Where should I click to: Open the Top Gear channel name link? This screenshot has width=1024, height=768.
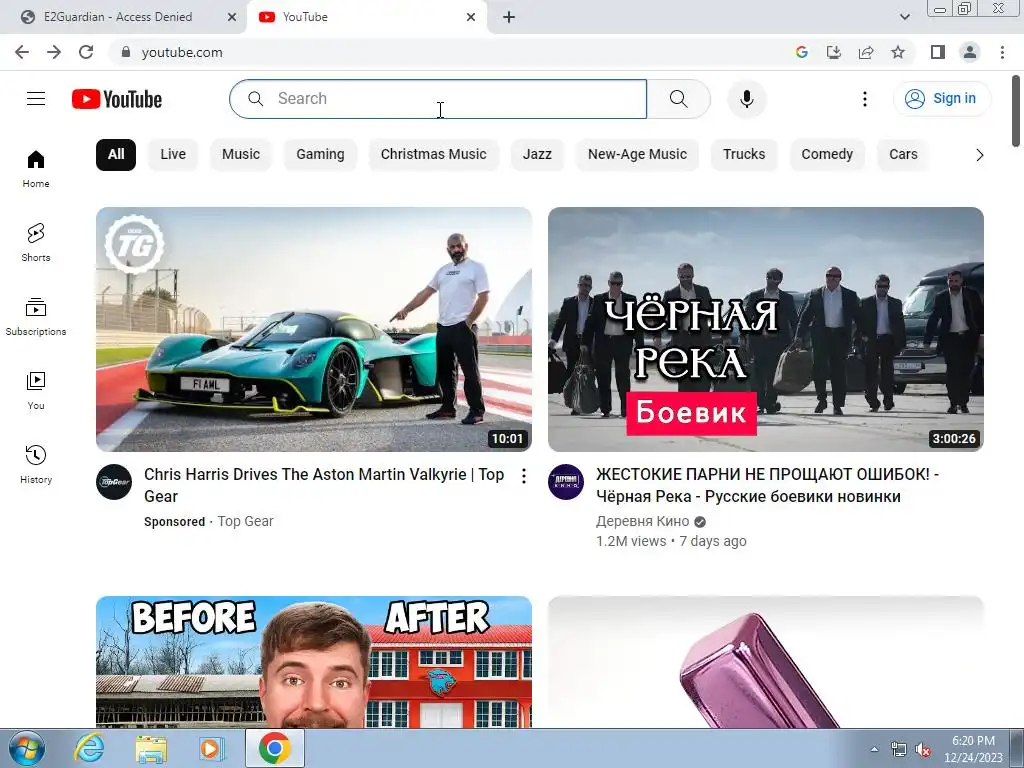point(245,521)
